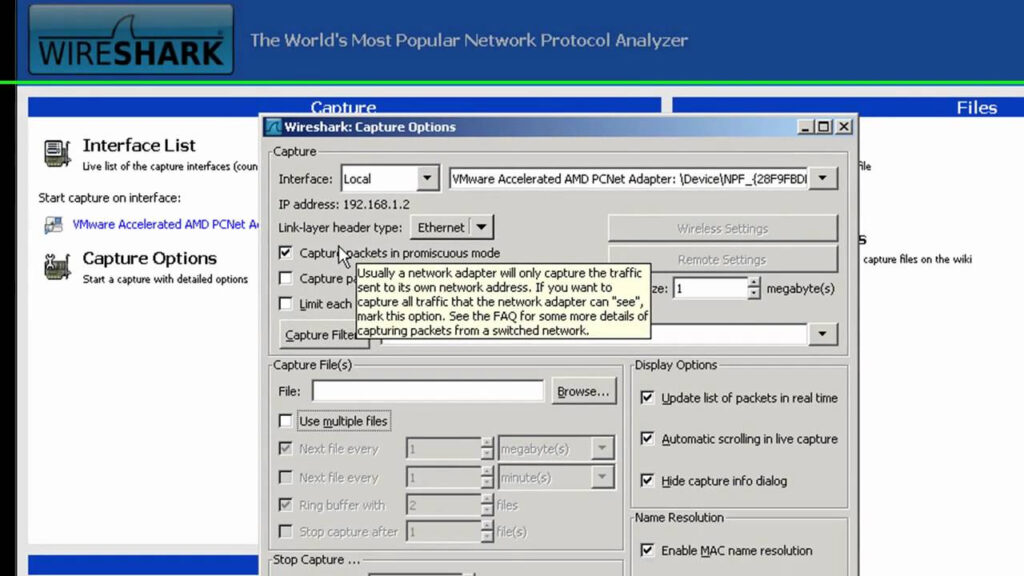Click the Interface List icon

[57, 153]
